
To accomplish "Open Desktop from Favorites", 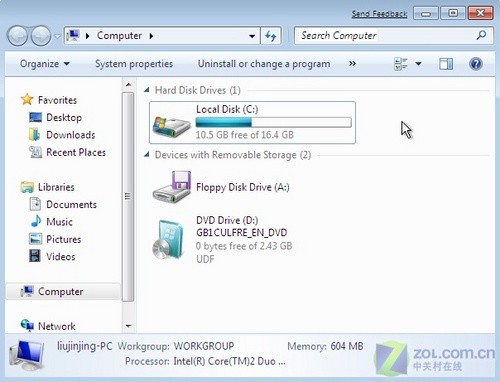I will coord(64,117).
